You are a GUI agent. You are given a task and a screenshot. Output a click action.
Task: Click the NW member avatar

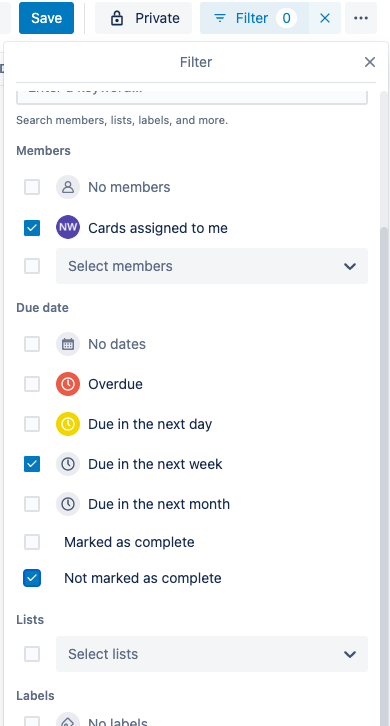tap(68, 227)
